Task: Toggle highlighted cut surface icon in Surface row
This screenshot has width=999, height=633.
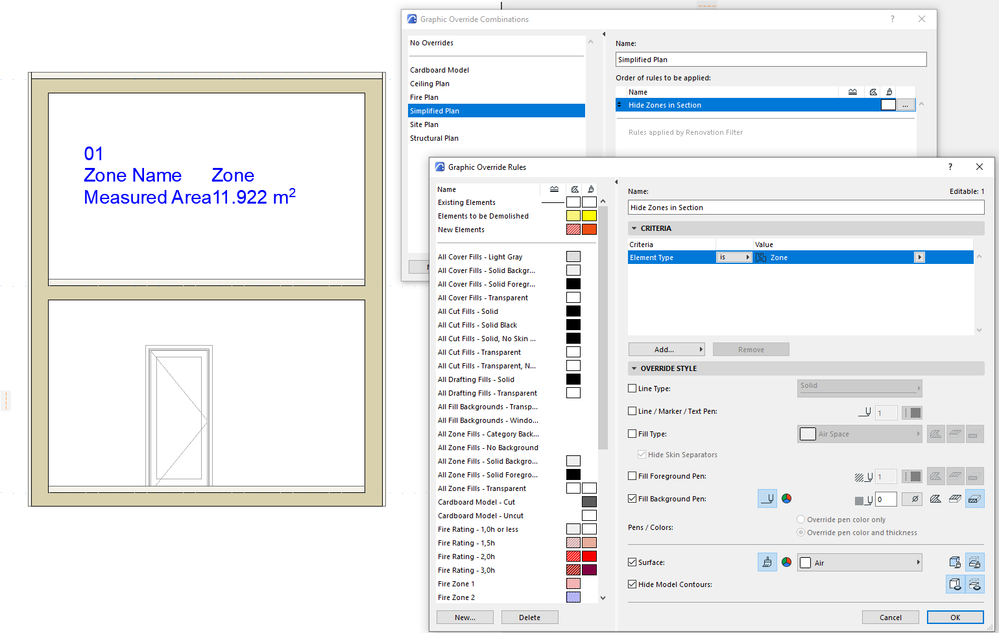Action: (x=974, y=562)
